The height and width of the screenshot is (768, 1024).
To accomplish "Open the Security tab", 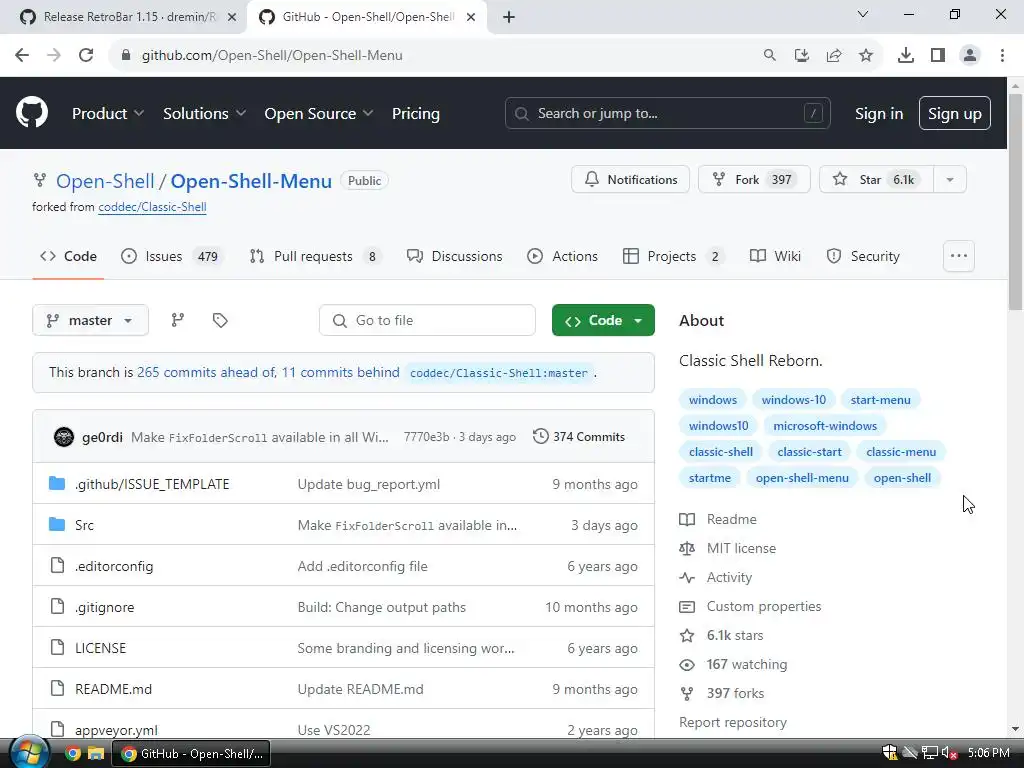I will click(x=863, y=256).
